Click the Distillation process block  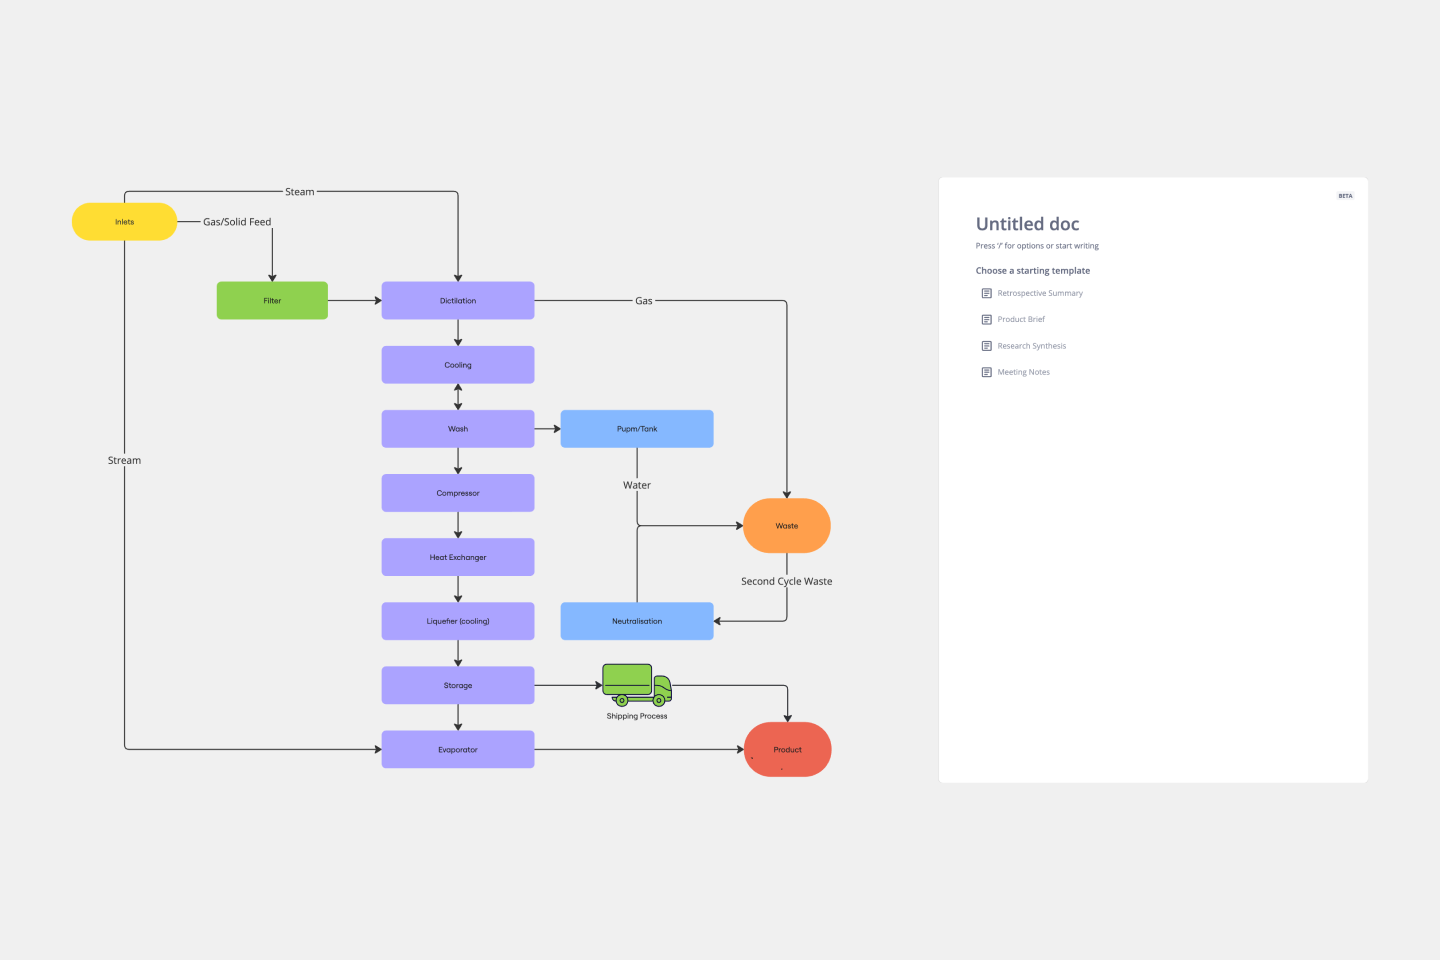(458, 300)
